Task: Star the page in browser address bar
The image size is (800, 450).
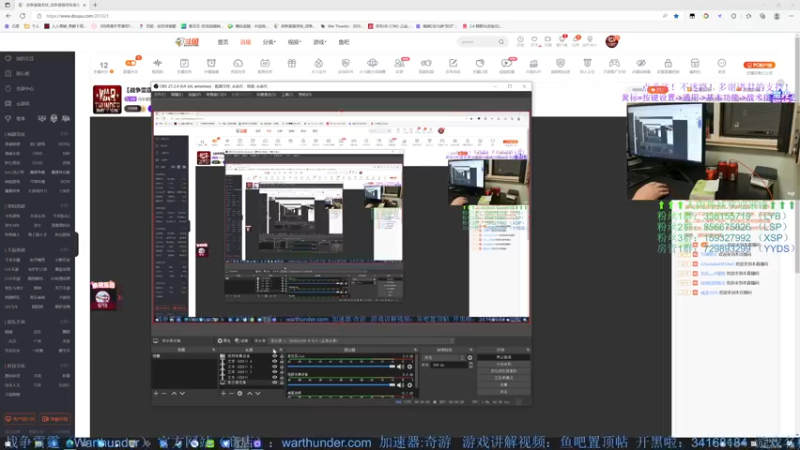Action: [x=677, y=16]
